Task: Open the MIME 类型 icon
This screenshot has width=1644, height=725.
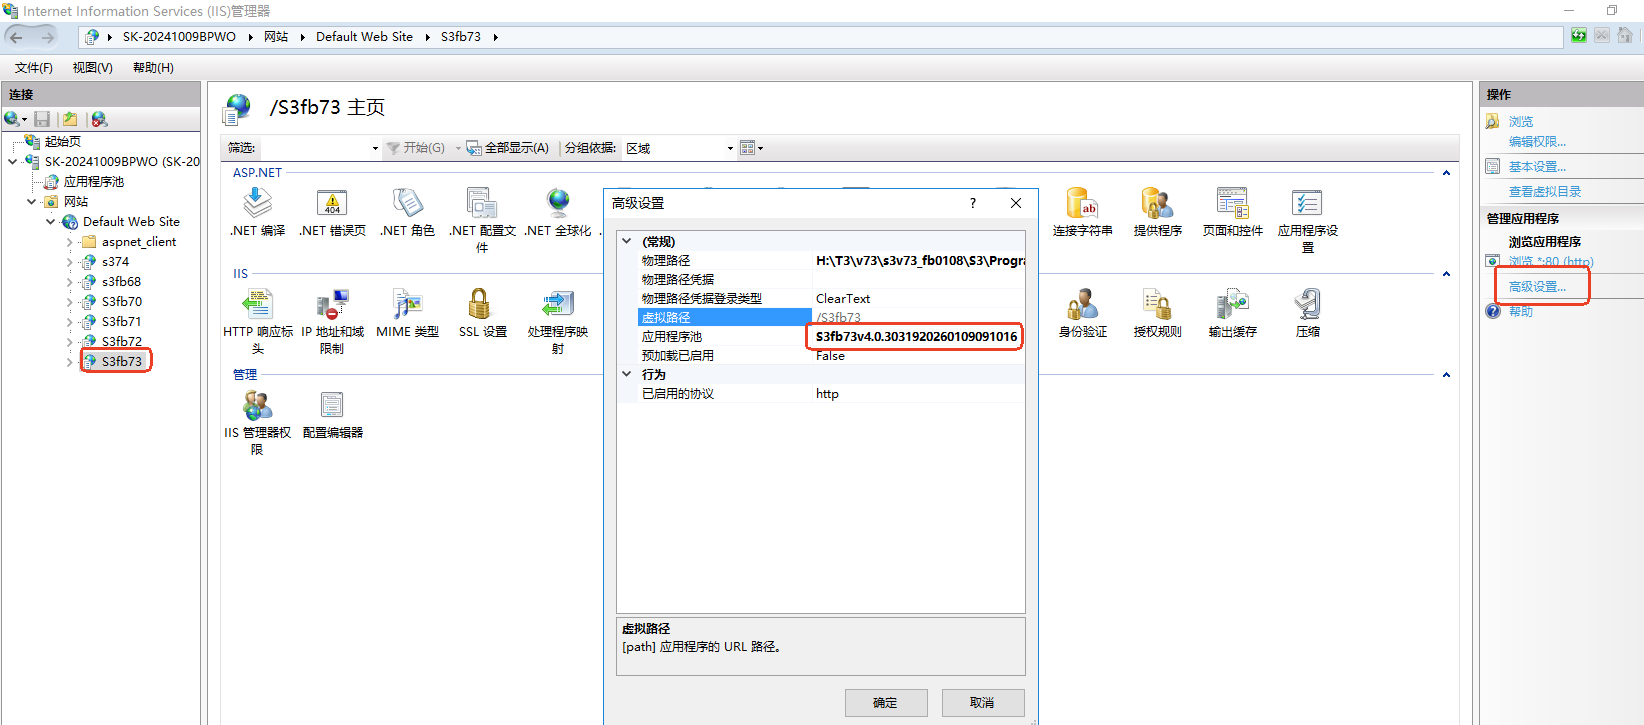Action: [407, 304]
